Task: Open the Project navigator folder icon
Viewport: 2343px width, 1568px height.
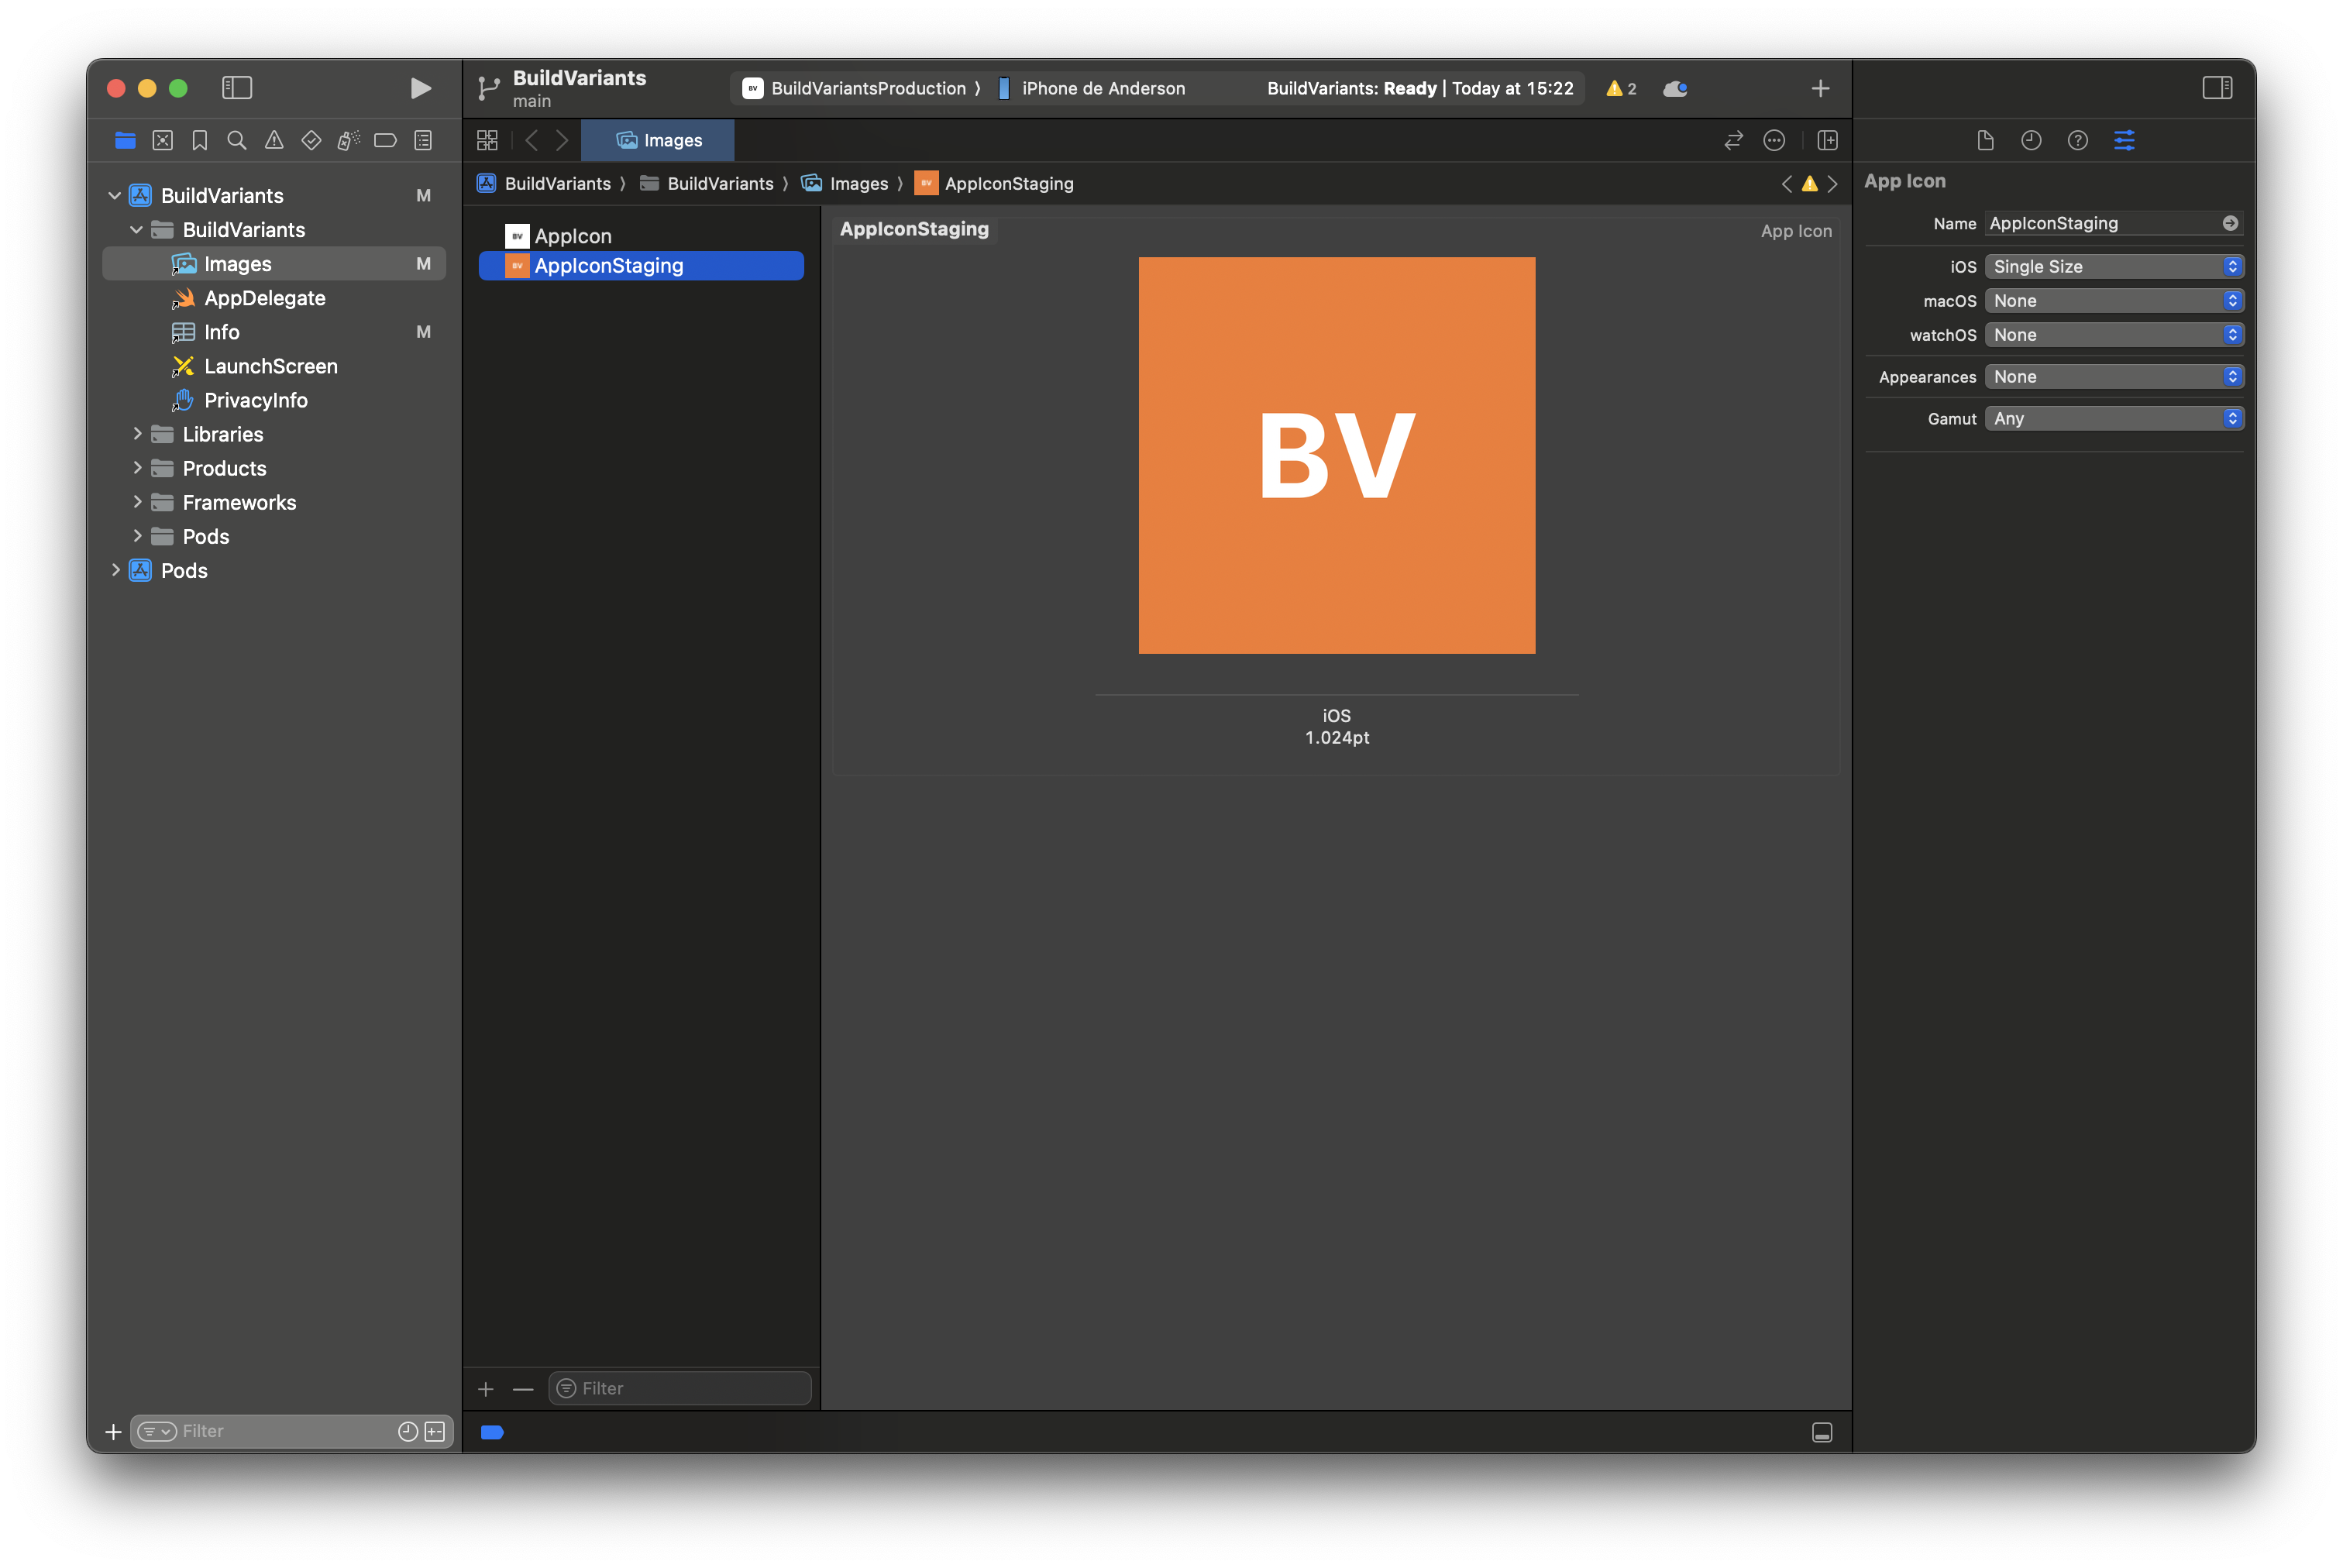Action: [x=125, y=140]
